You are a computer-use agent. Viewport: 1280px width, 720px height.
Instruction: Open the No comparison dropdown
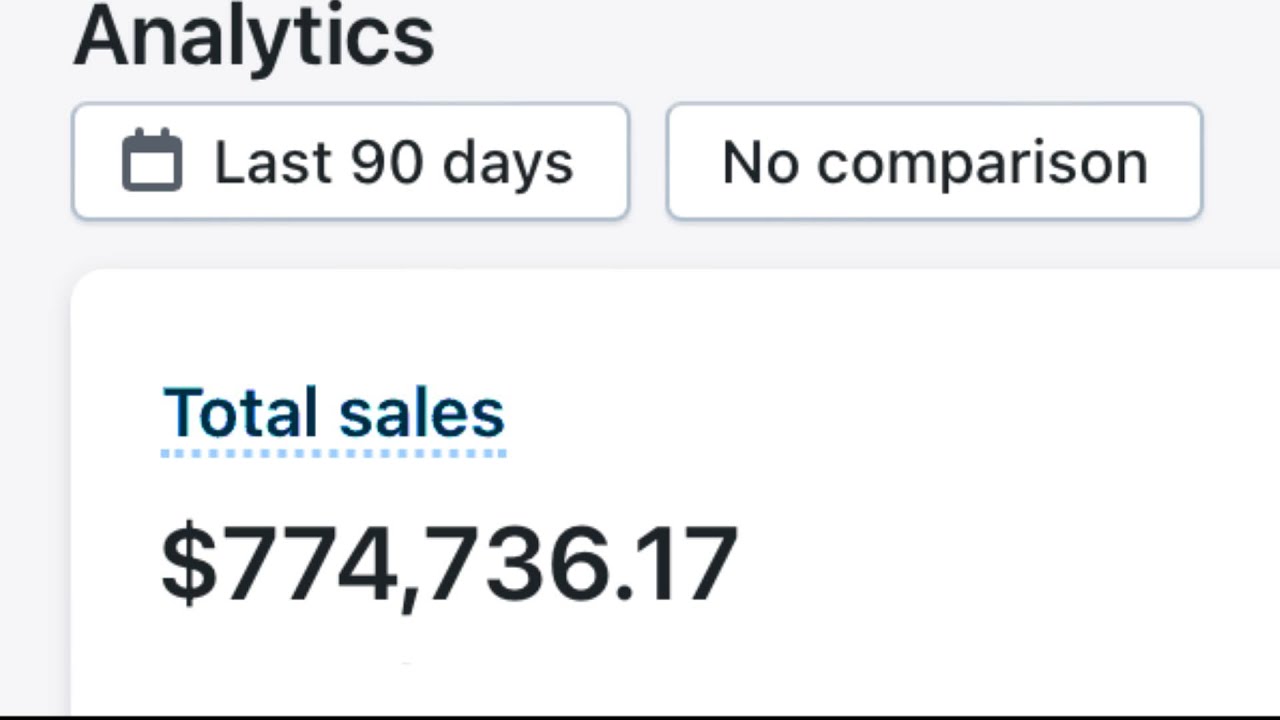click(934, 161)
